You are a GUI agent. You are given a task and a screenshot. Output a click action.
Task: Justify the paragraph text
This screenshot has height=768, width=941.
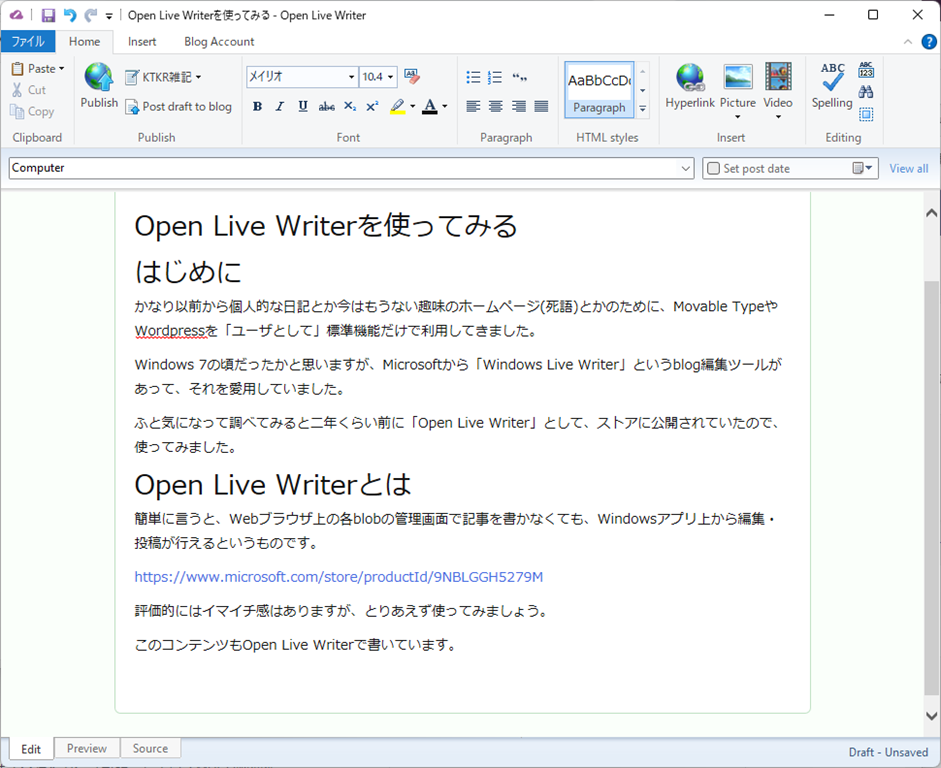(541, 106)
